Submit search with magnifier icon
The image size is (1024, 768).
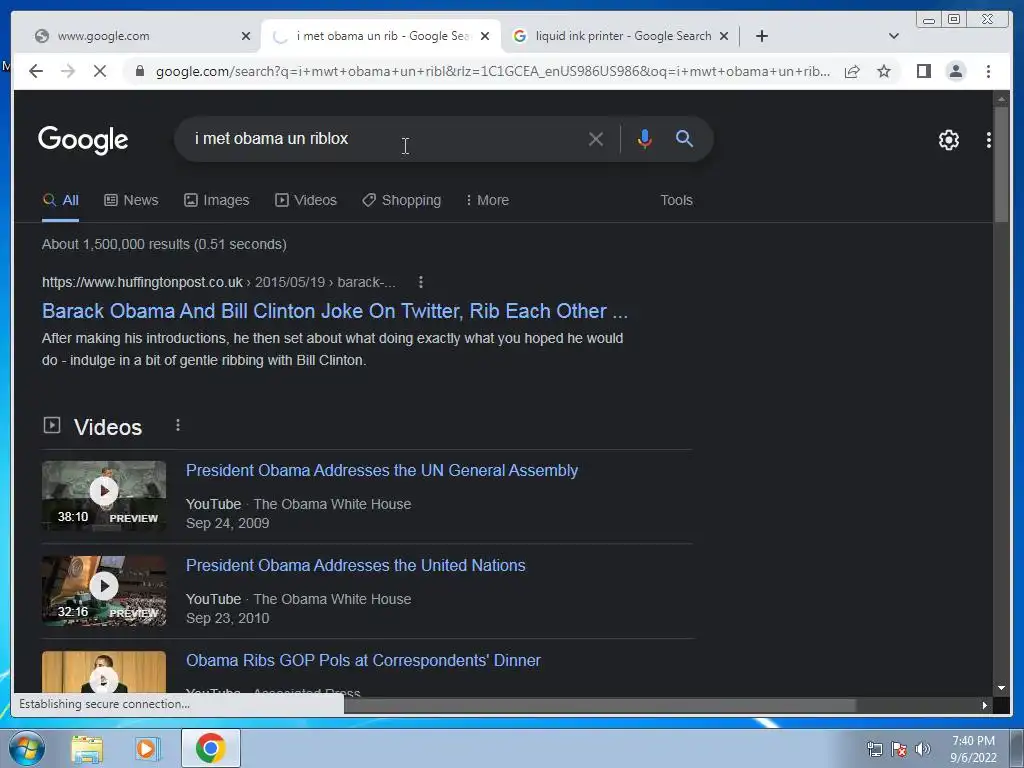pyautogui.click(x=684, y=138)
